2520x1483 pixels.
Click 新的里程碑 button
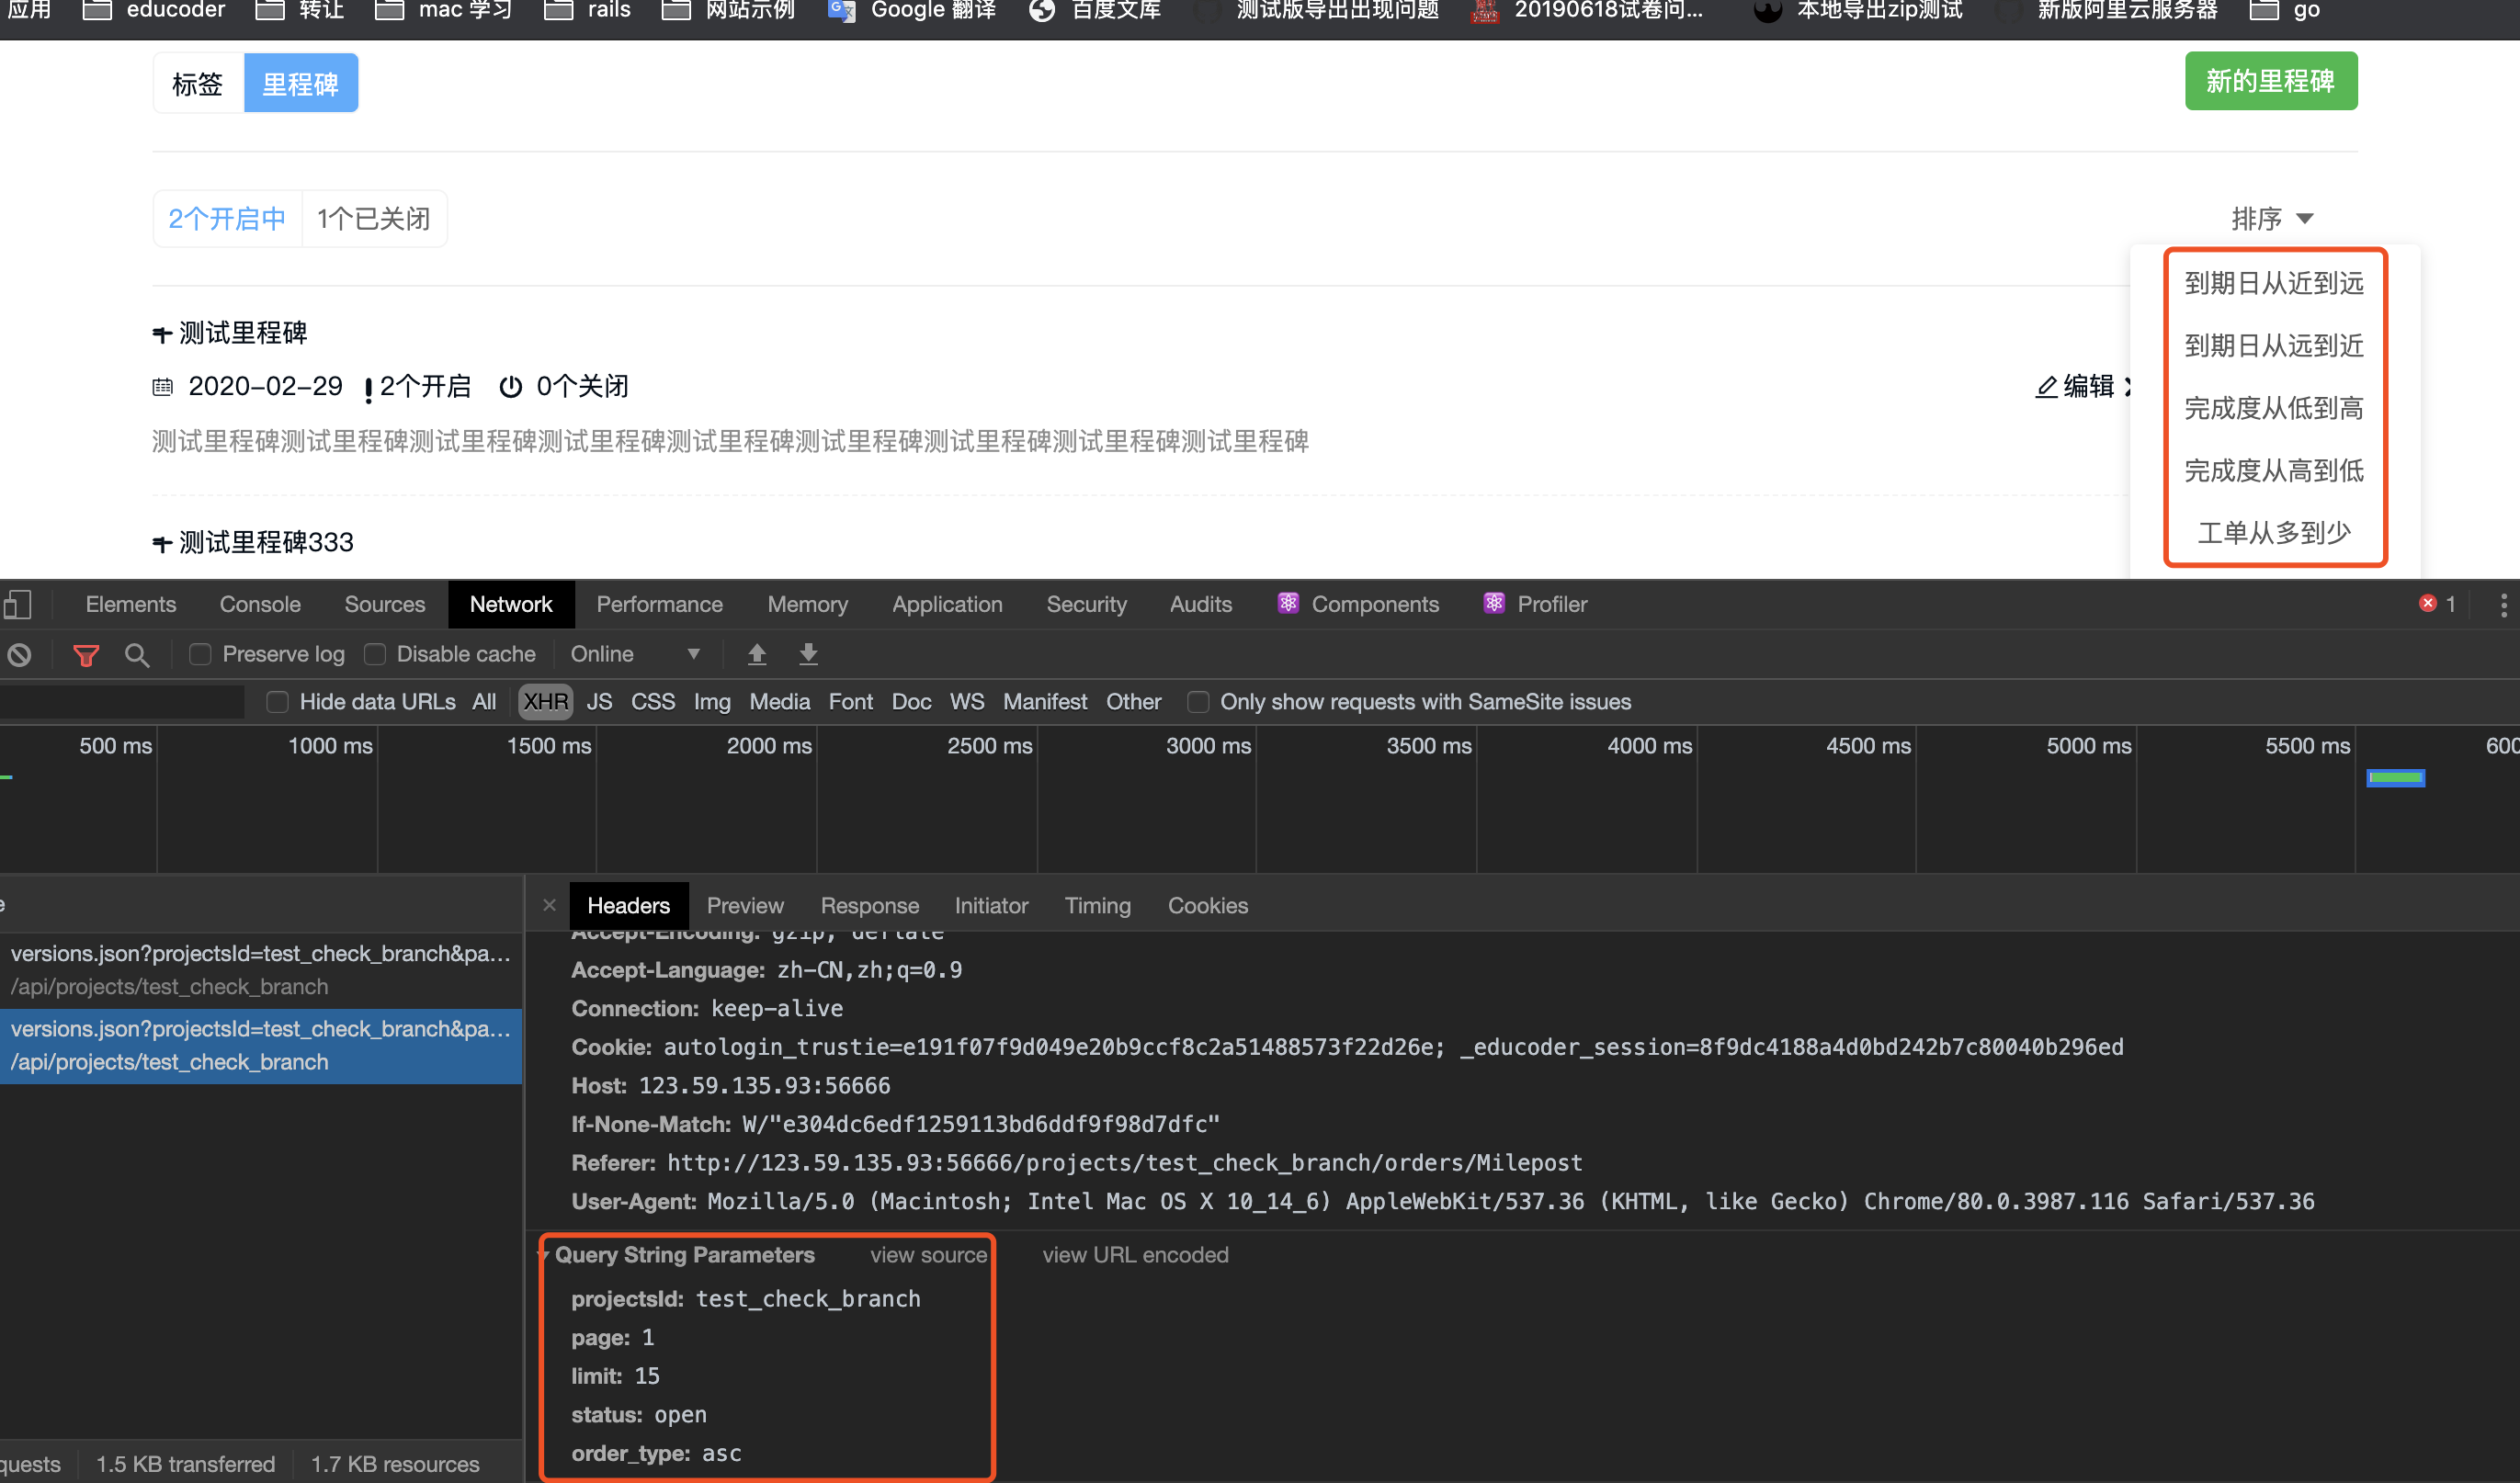tap(2271, 81)
